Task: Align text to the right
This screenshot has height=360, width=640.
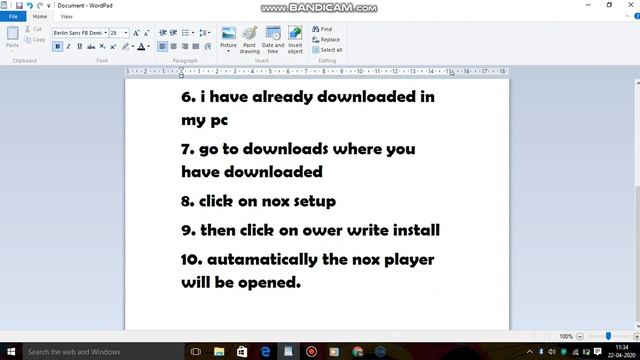Action: [185, 47]
